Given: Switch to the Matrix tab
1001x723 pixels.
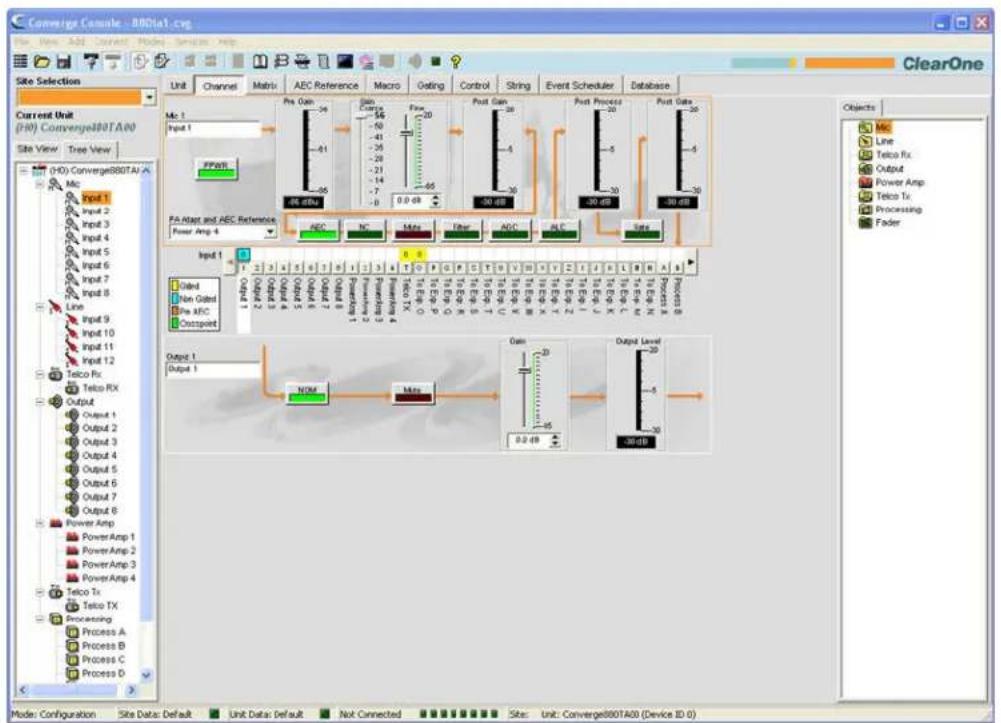Looking at the screenshot, I should [264, 86].
